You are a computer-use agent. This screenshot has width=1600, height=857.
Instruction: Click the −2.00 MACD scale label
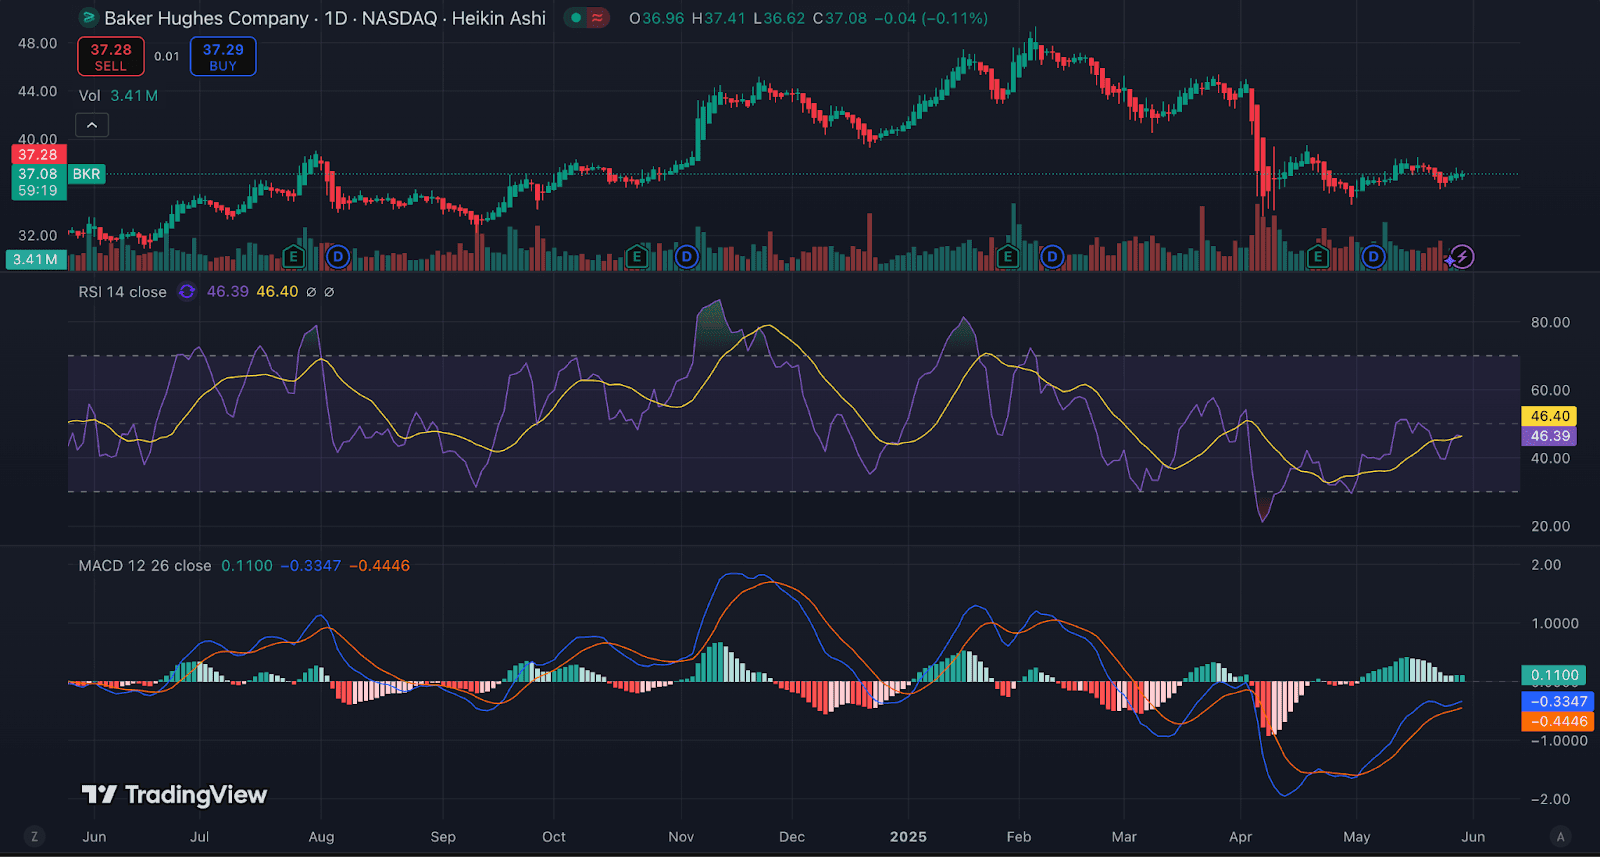tap(1551, 800)
